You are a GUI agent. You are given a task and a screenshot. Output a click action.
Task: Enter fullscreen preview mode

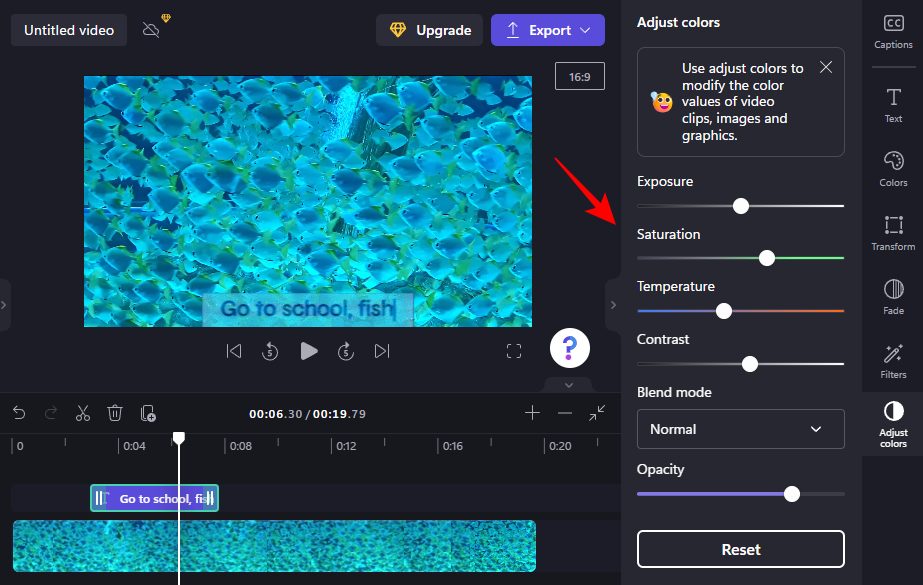(x=514, y=351)
